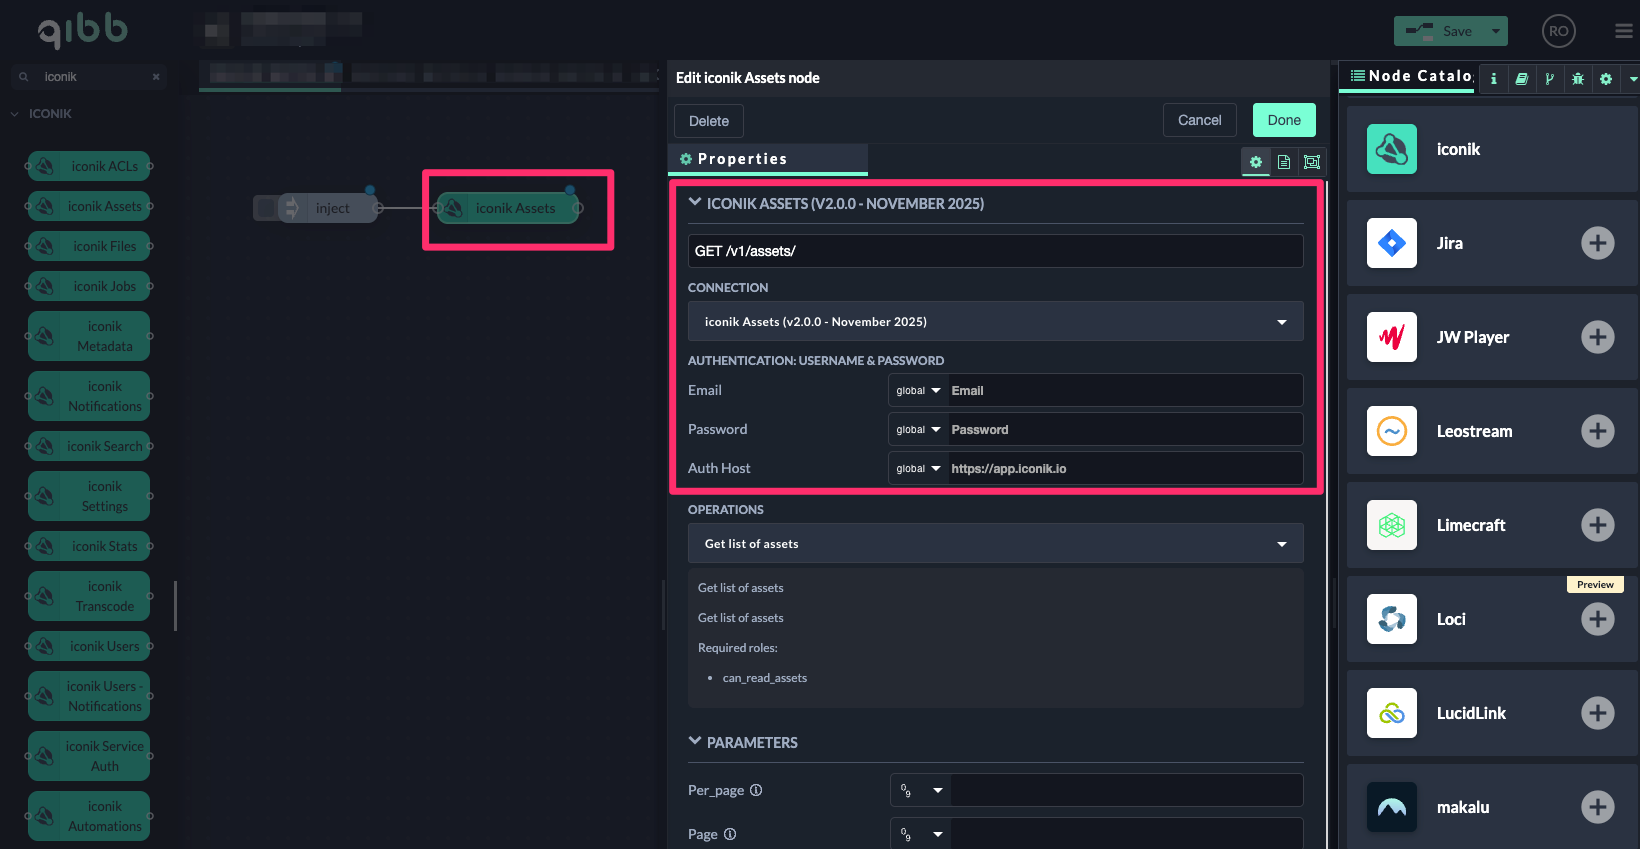This screenshot has height=849, width=1640.
Task: Toggle the inject node trigger button
Action: tap(265, 208)
